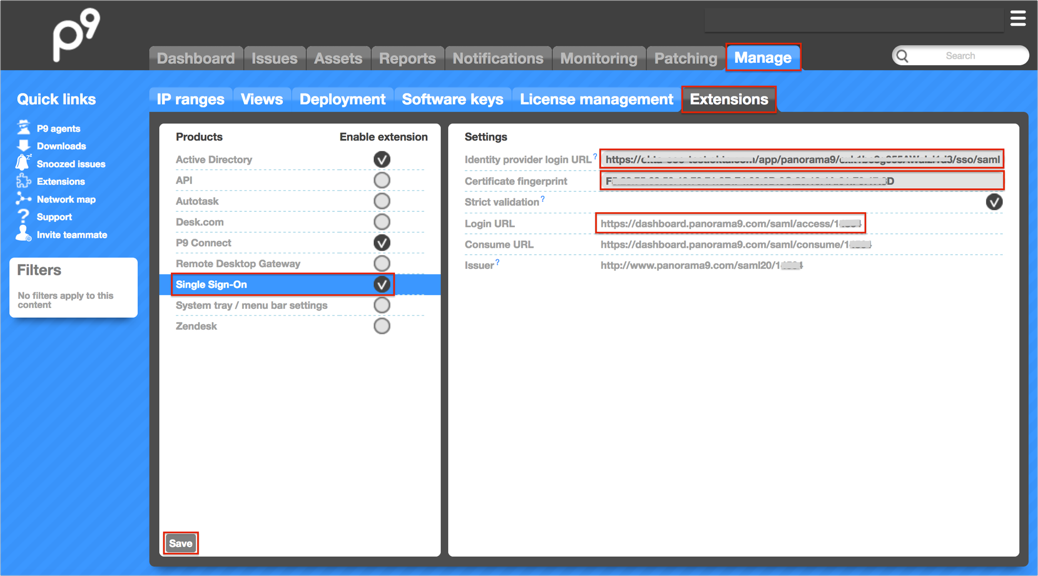Turn on the Zendesk extension

(x=382, y=326)
